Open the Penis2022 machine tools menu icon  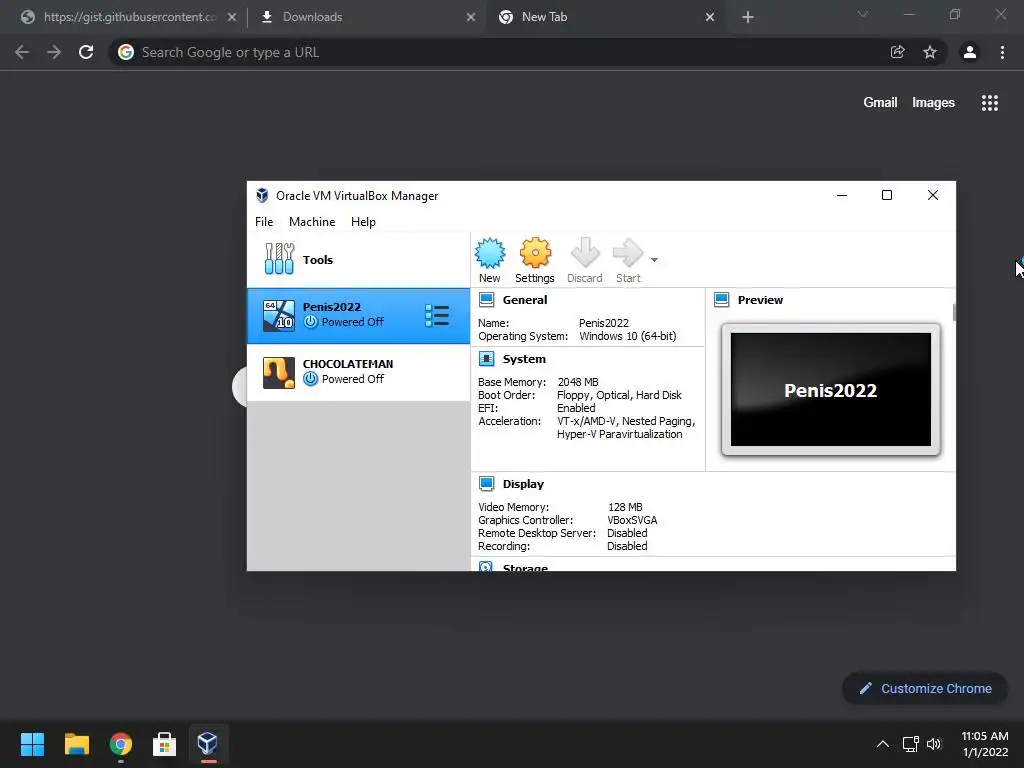437,315
